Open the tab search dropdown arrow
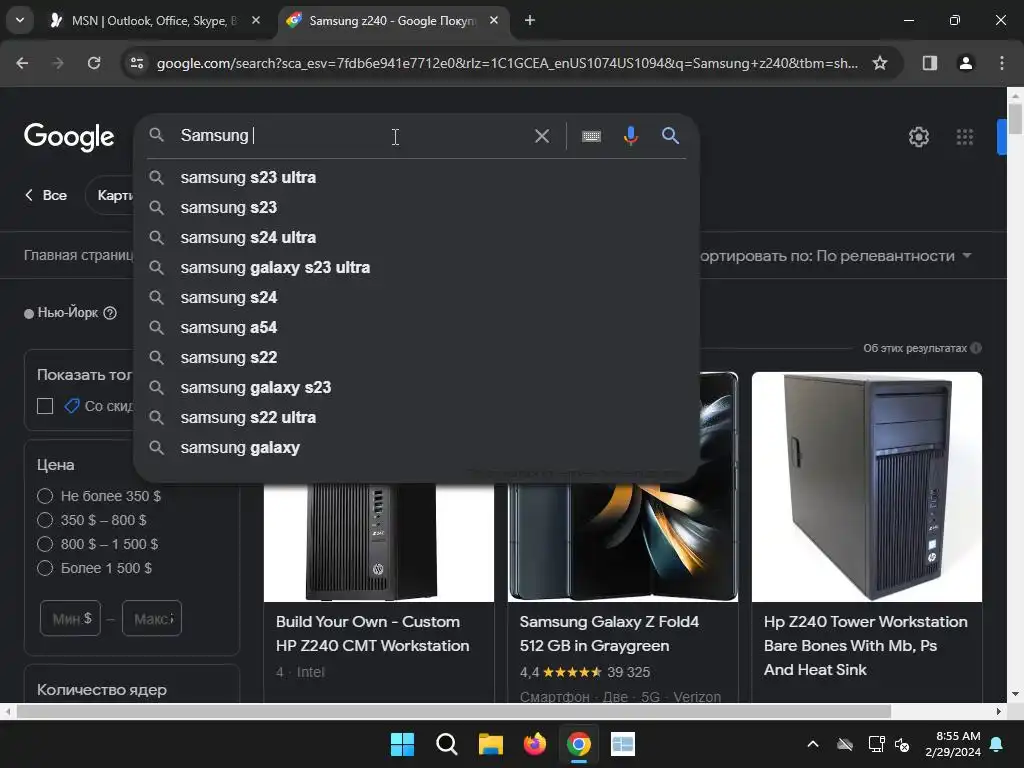 [x=20, y=20]
